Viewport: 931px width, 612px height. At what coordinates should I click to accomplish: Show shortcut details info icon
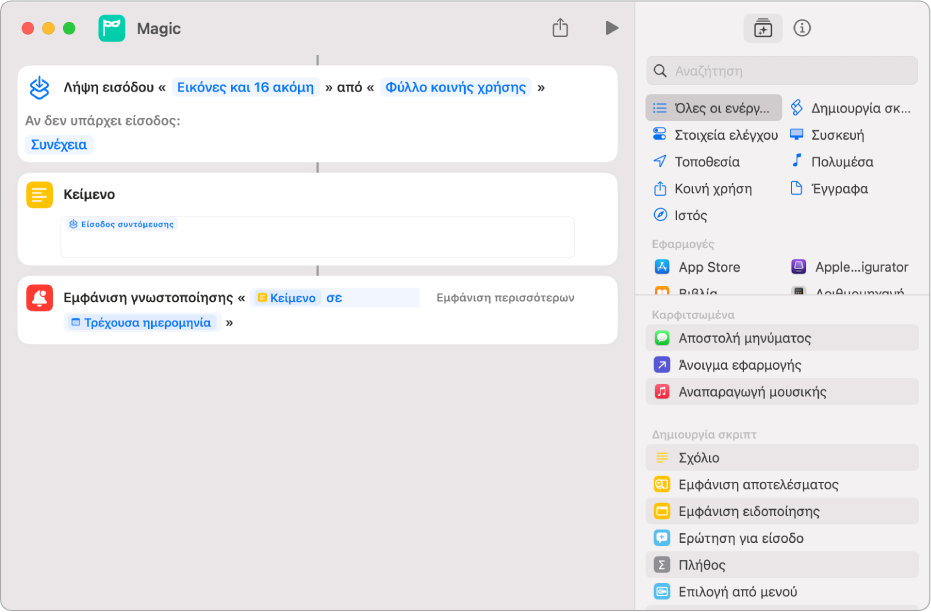(802, 28)
